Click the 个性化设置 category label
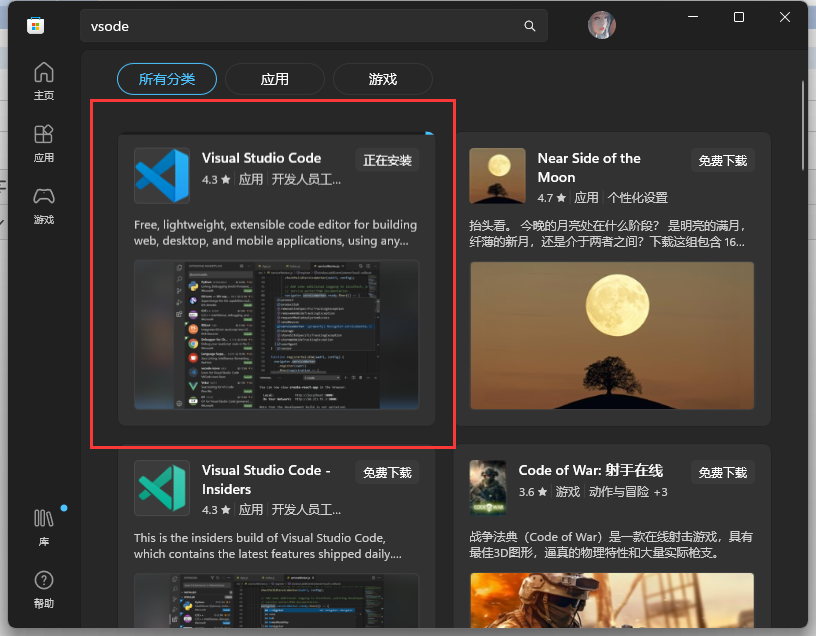Screen dimensions: 816x636 [638, 198]
